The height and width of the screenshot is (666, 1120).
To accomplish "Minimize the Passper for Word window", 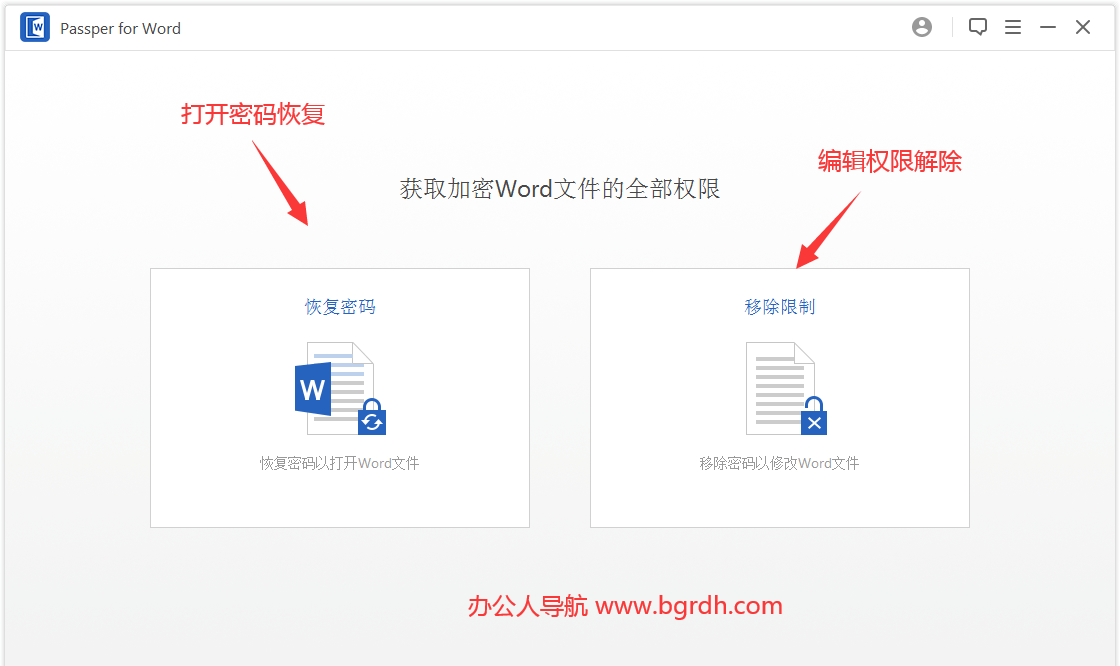I will [1048, 27].
